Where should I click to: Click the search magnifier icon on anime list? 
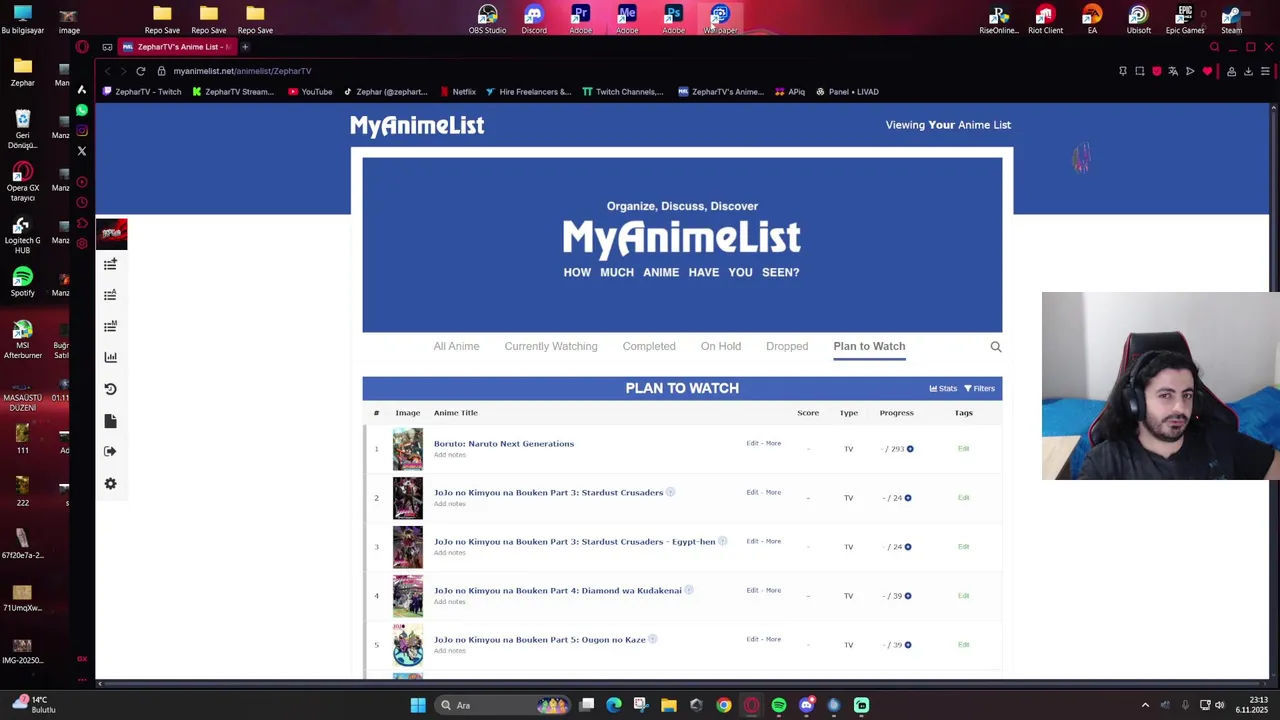[x=995, y=347]
